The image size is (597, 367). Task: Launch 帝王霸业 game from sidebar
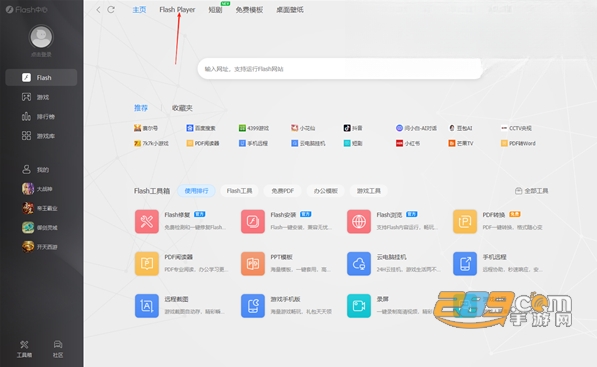point(41,208)
